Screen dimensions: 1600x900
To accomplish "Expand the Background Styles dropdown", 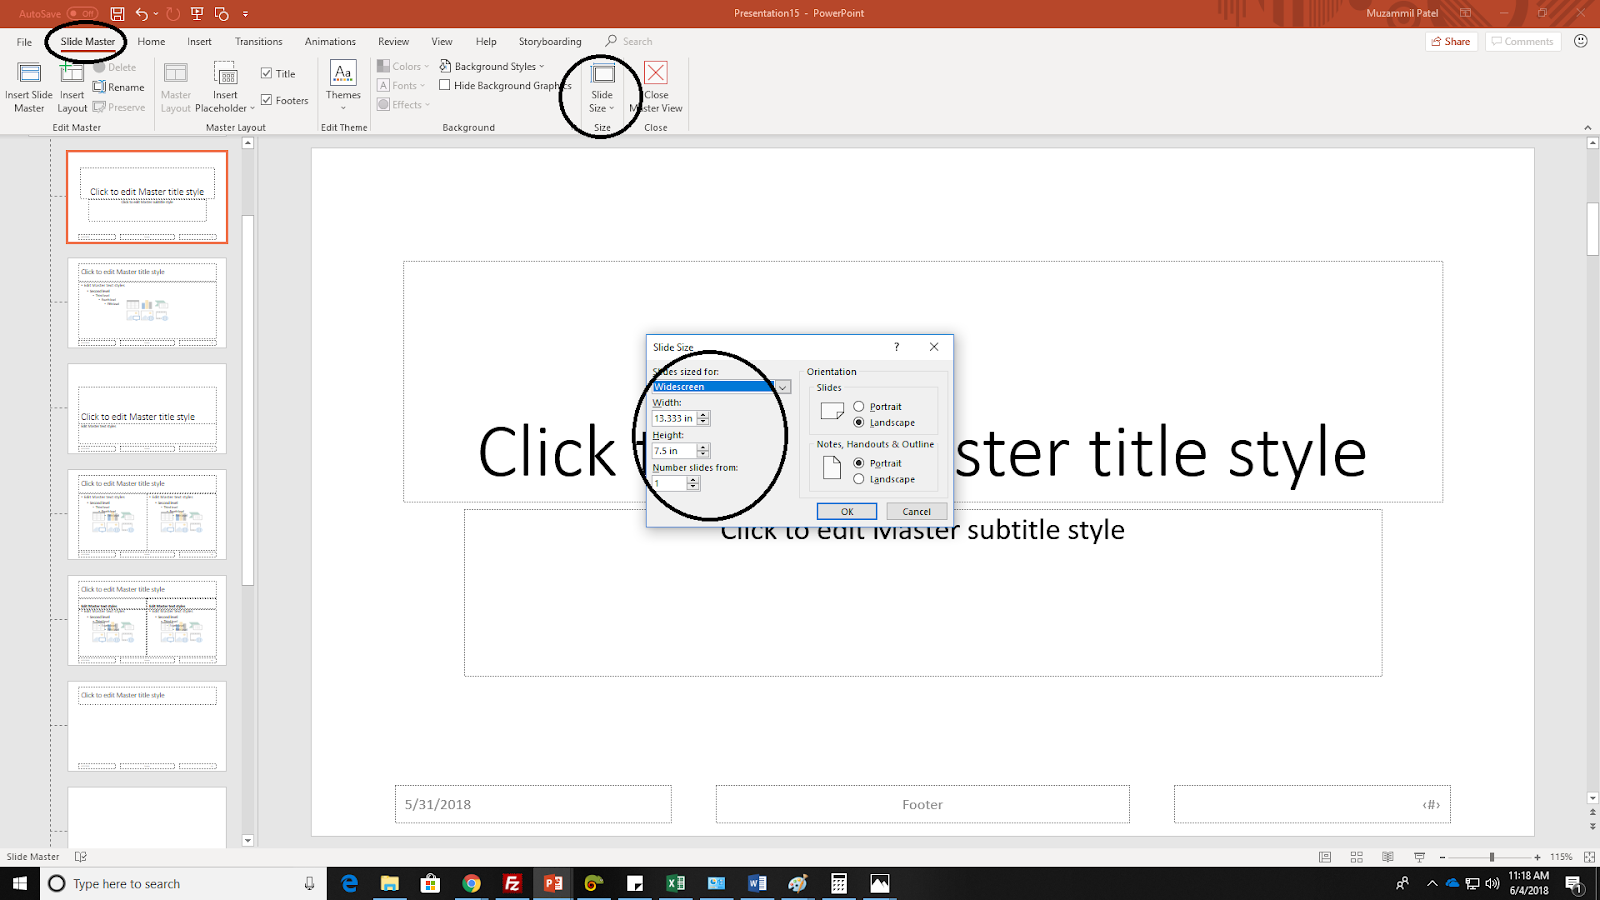I will pyautogui.click(x=492, y=67).
